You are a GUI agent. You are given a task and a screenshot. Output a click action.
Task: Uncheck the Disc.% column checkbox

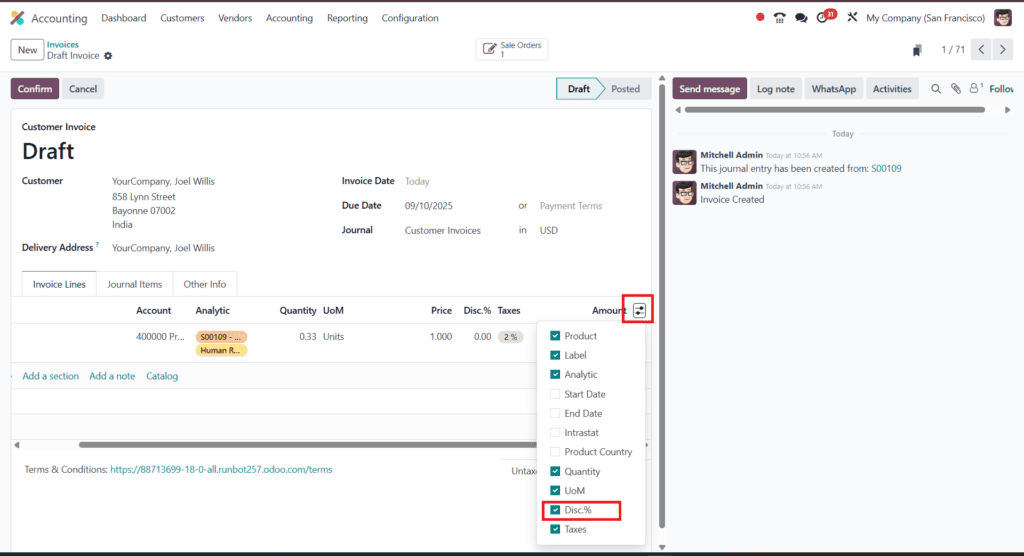[x=555, y=510]
